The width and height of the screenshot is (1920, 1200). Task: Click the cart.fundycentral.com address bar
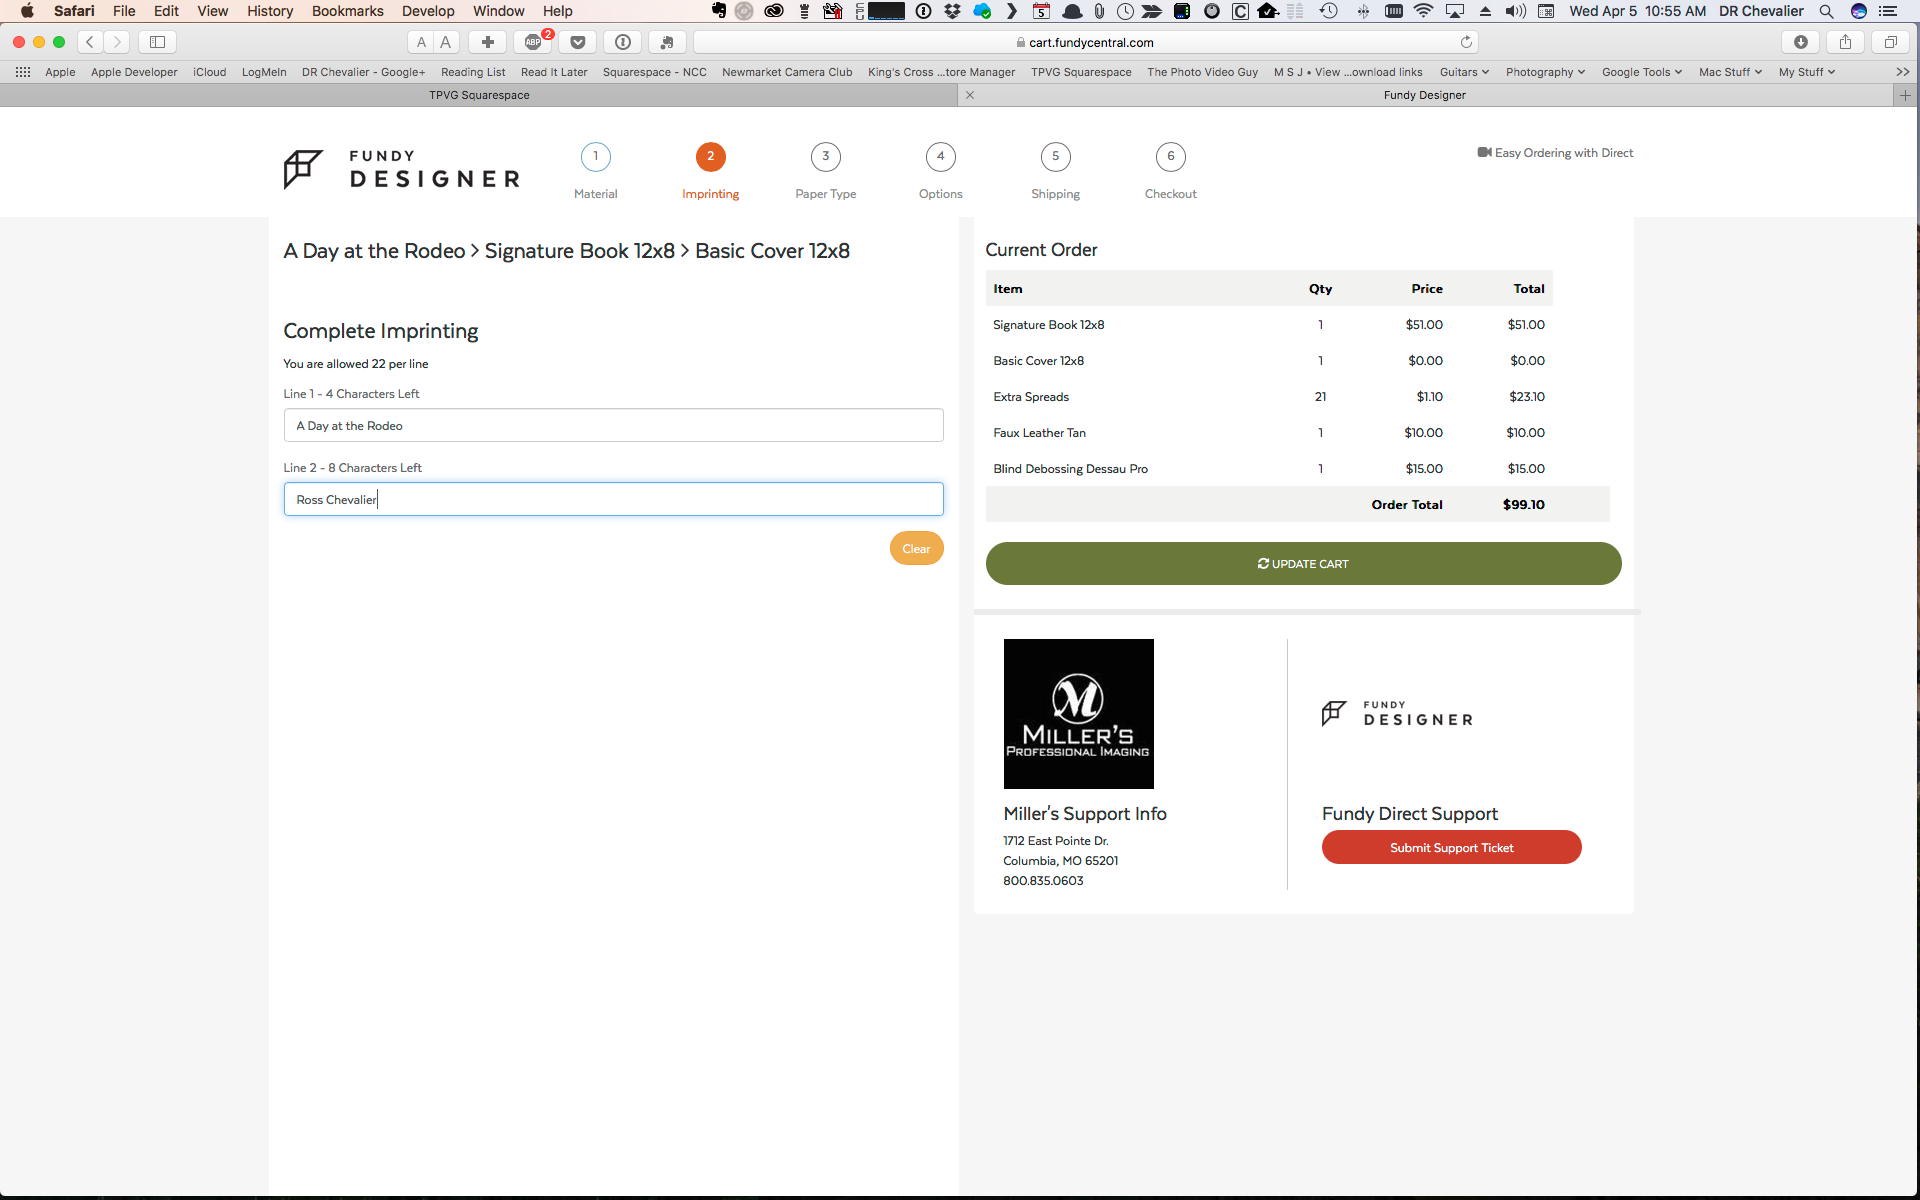click(x=1085, y=42)
